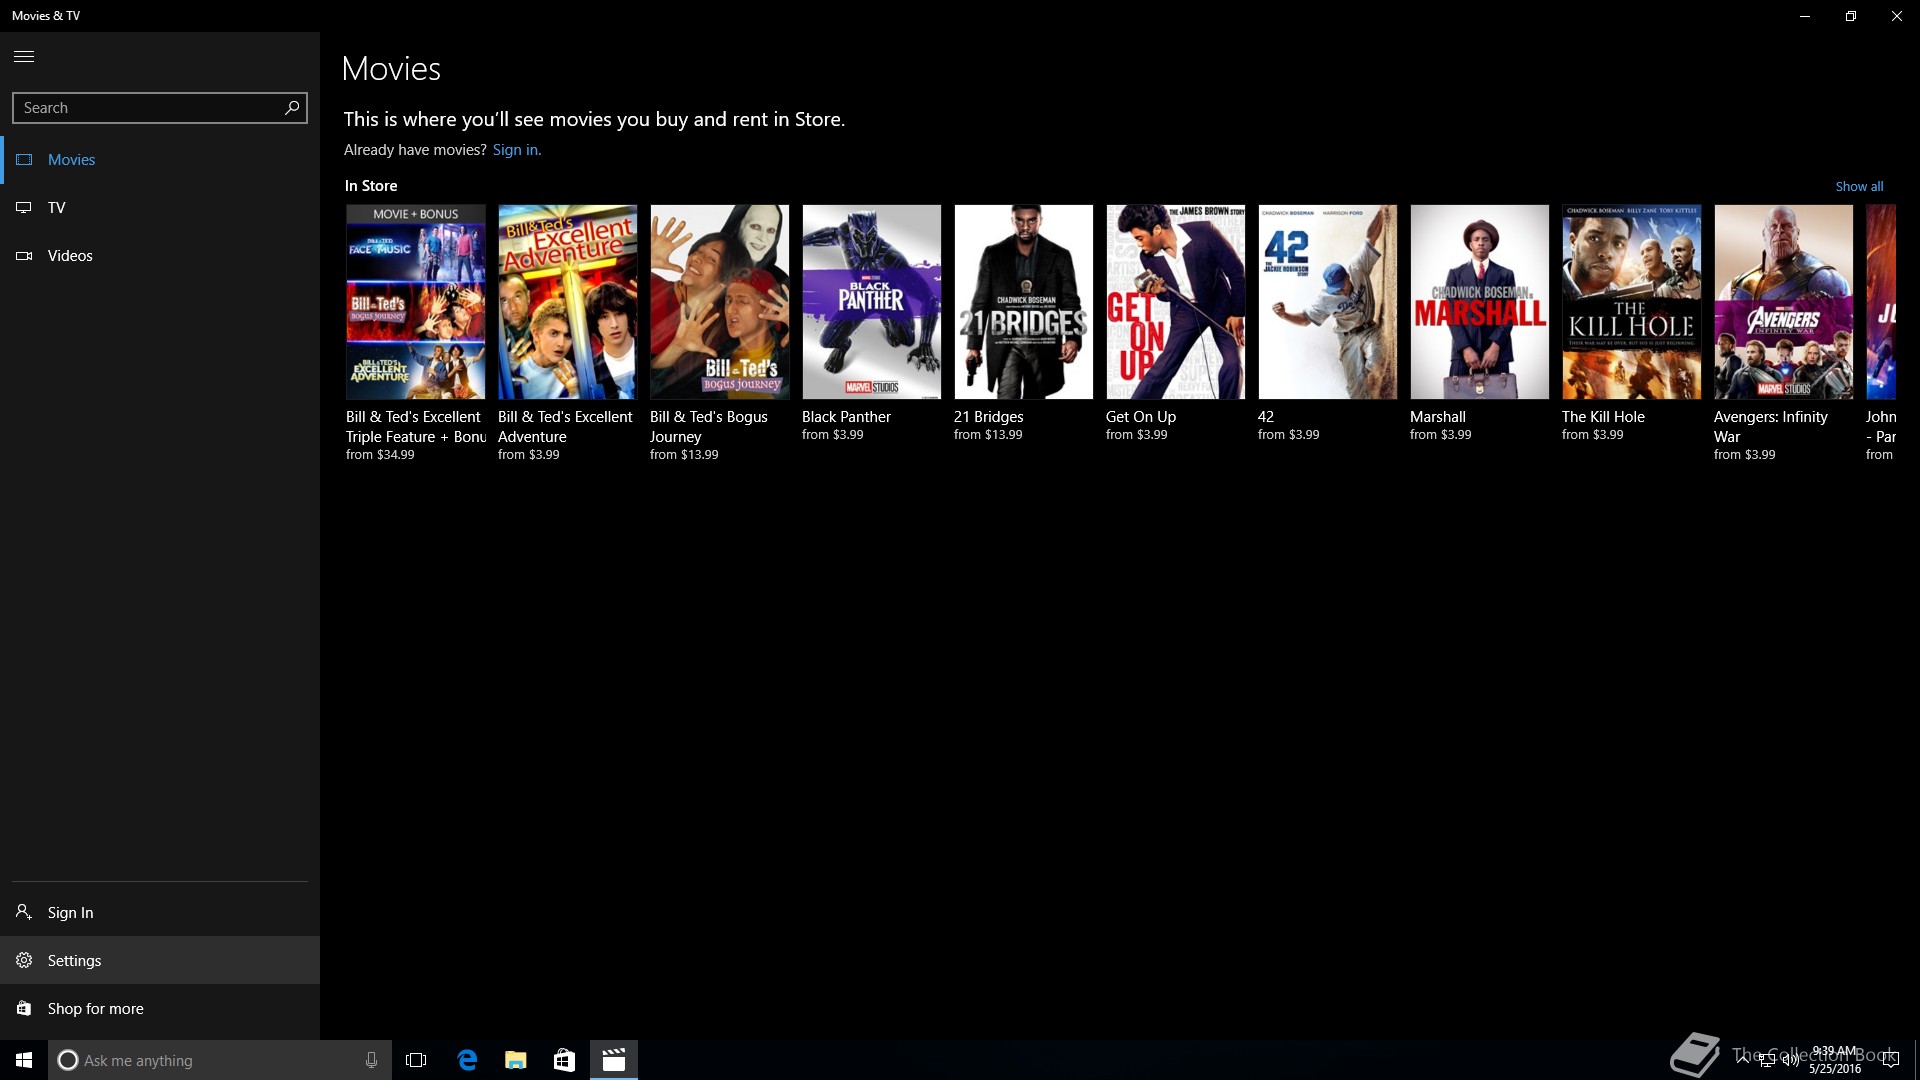Open the Windows Start menu
The height and width of the screenshot is (1080, 1920).
point(24,1060)
